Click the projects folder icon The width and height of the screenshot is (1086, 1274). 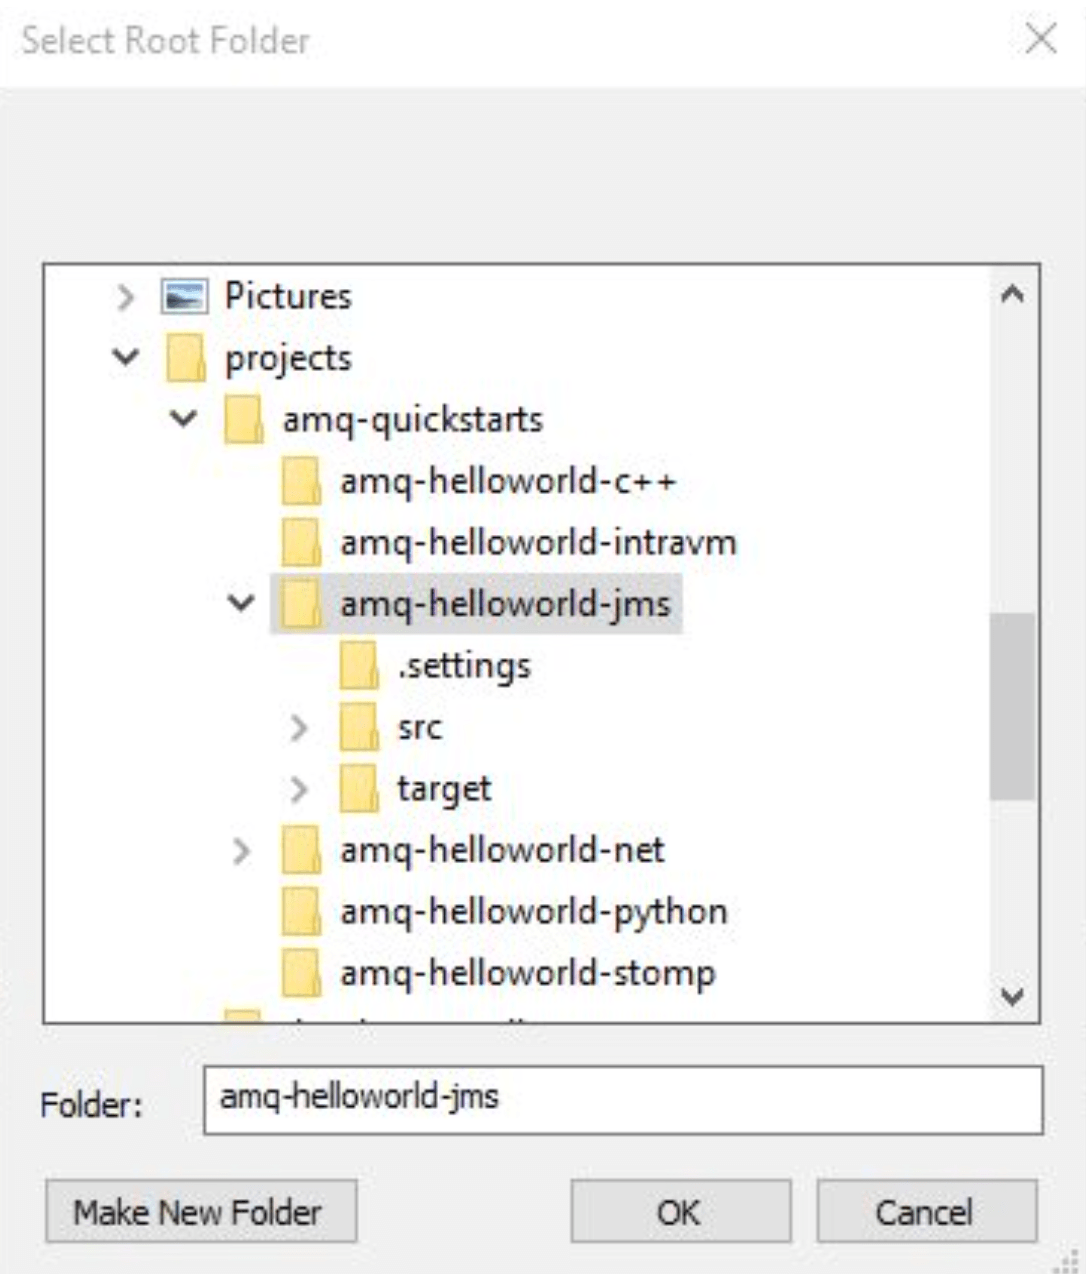point(185,358)
